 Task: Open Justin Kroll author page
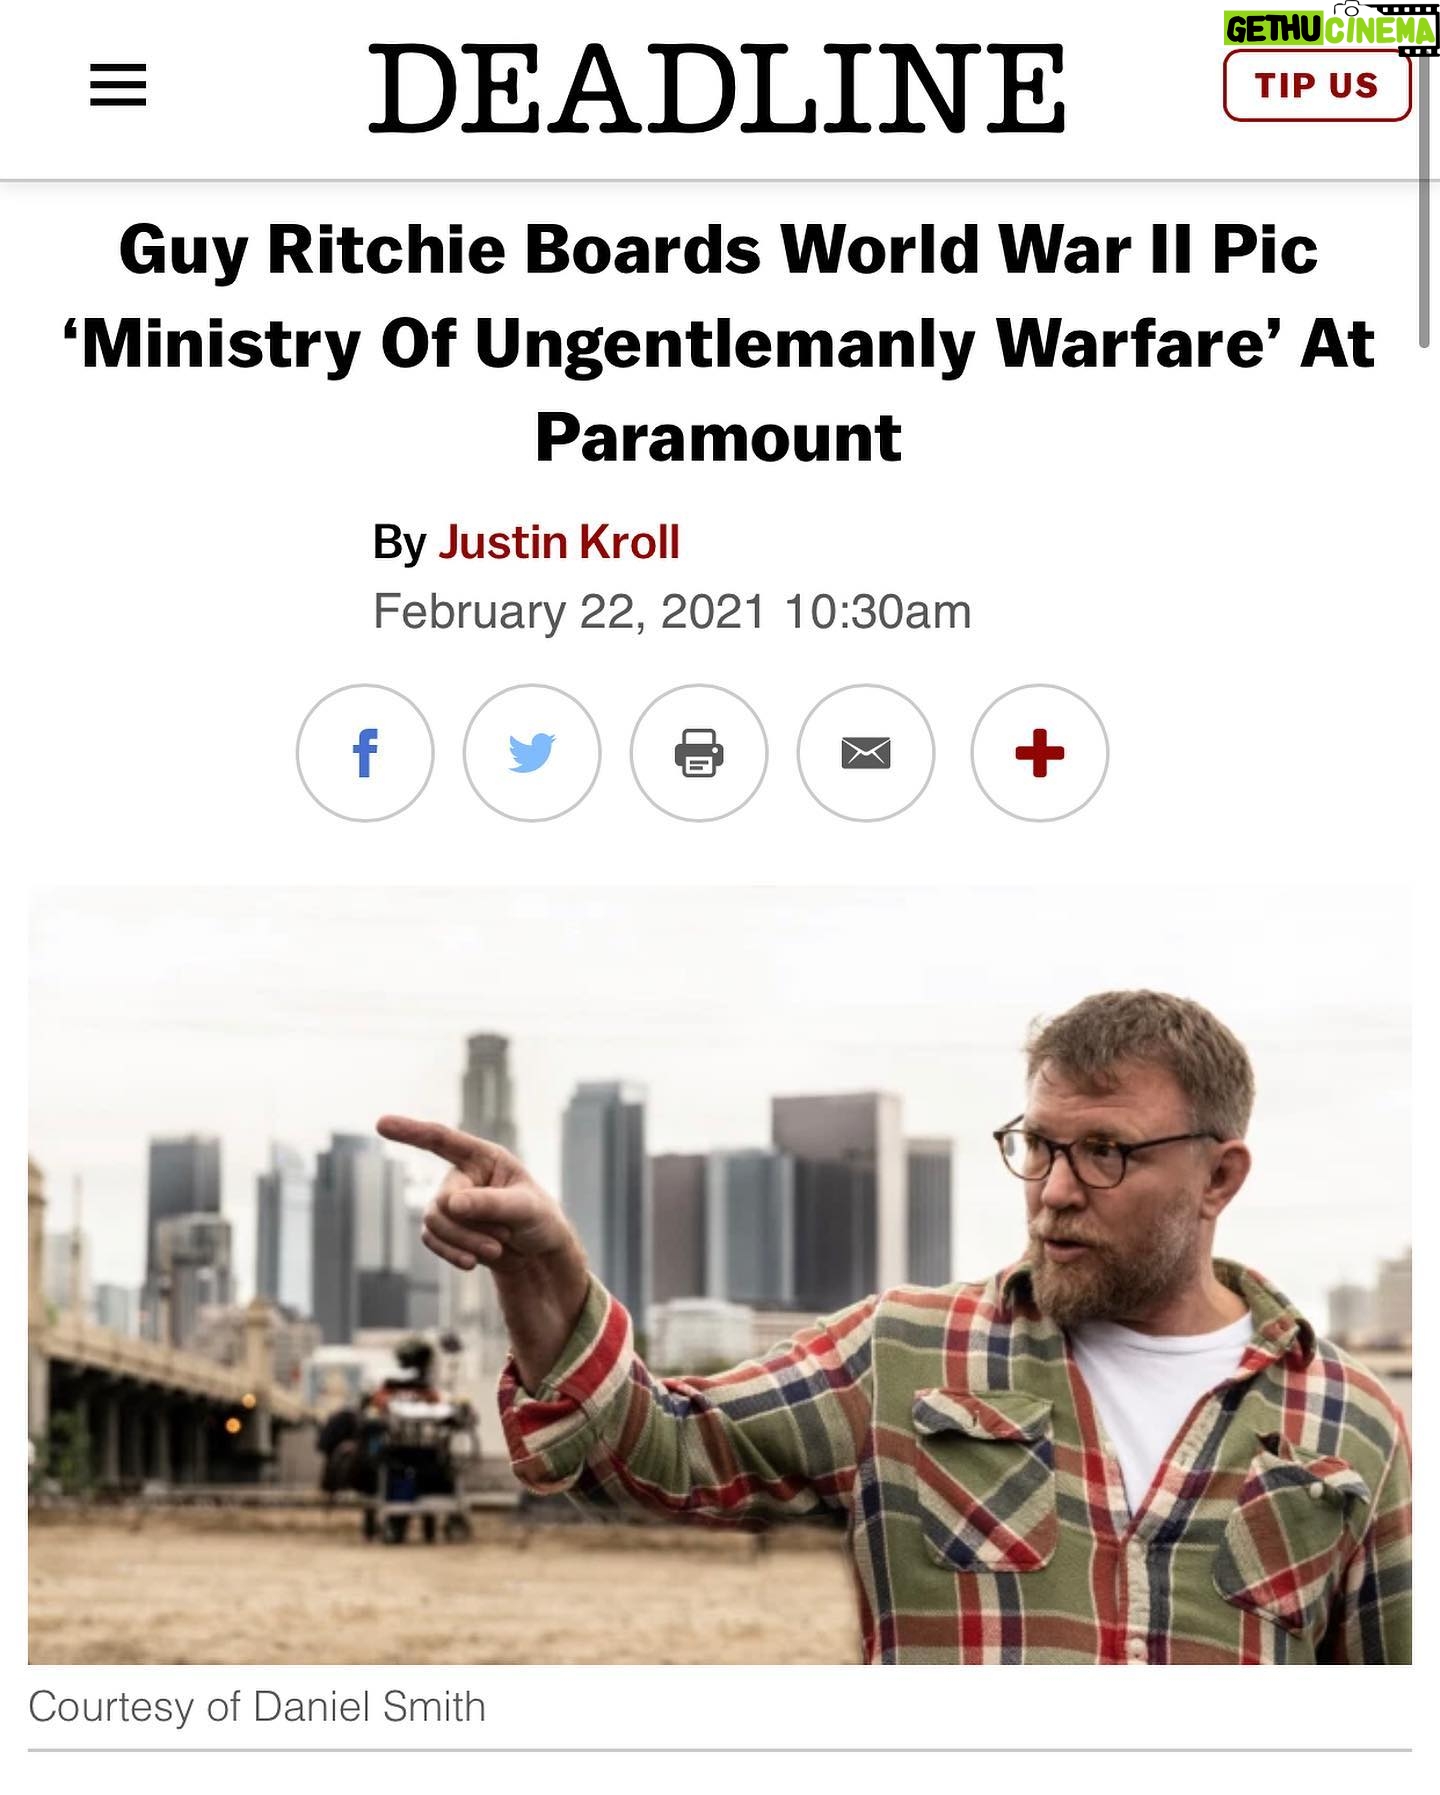click(559, 542)
